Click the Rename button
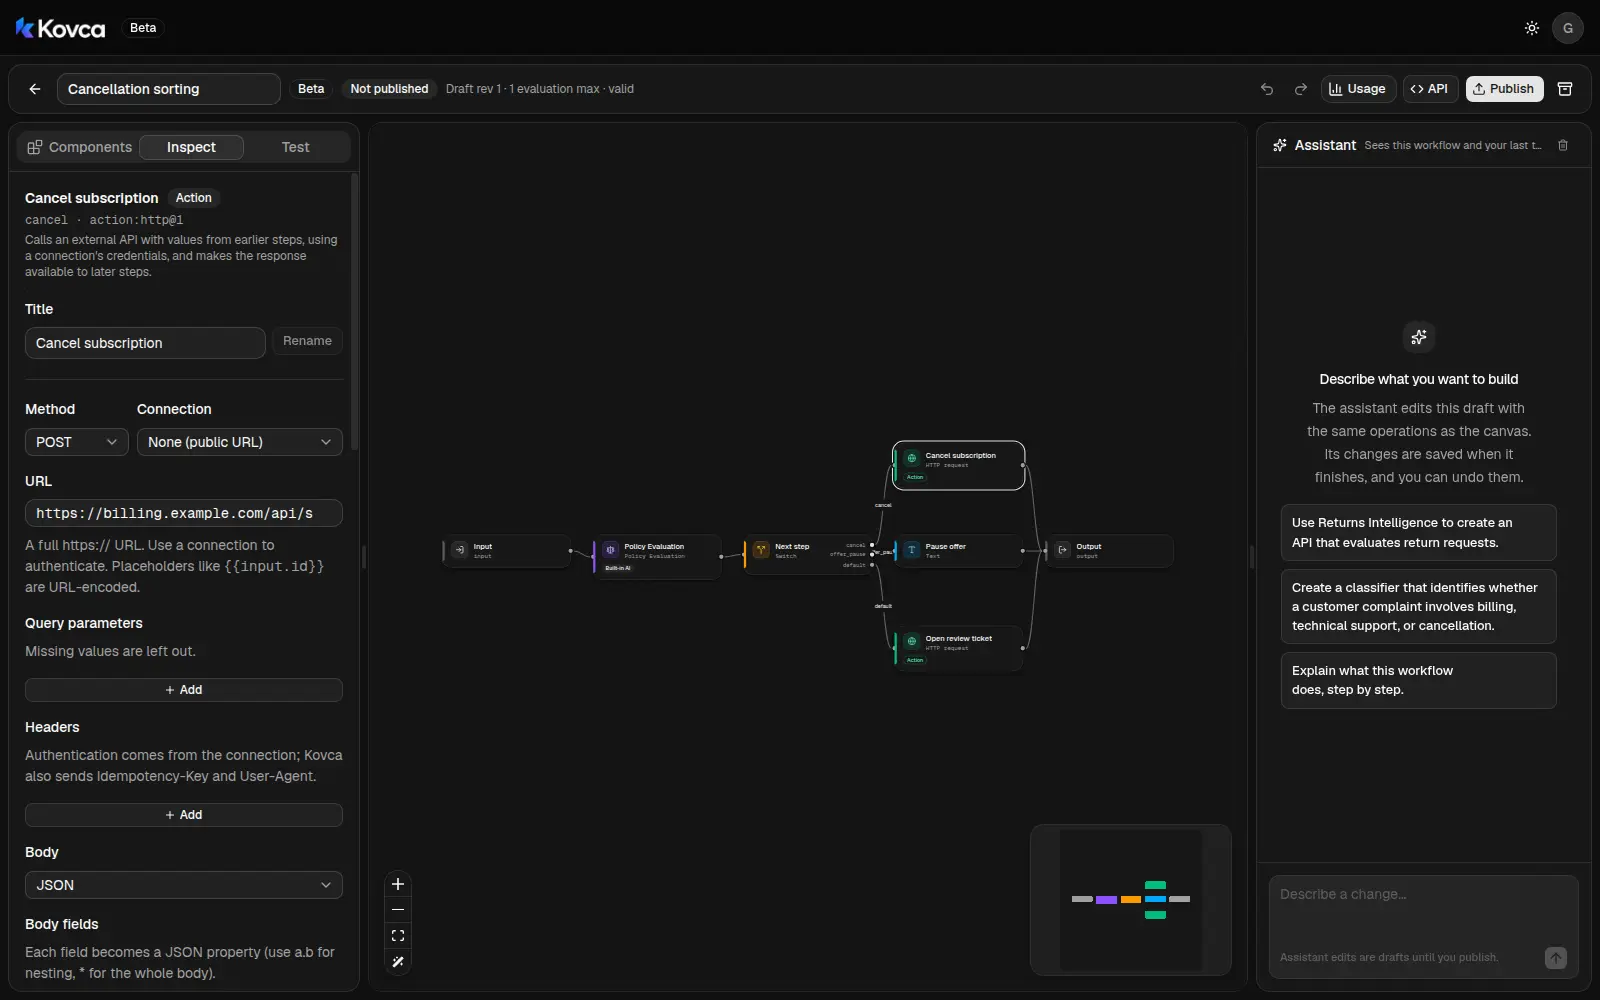 (307, 341)
